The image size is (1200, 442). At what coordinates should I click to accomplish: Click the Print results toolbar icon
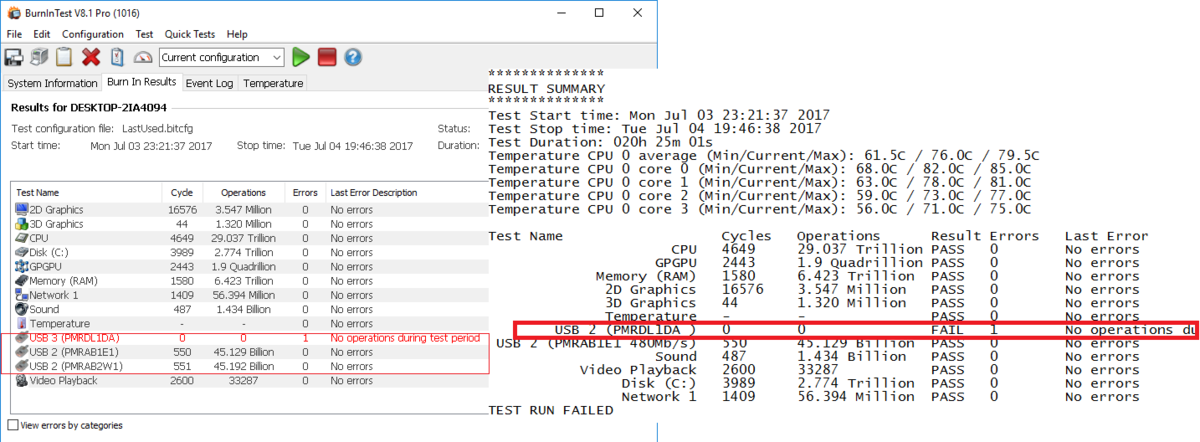(x=40, y=58)
